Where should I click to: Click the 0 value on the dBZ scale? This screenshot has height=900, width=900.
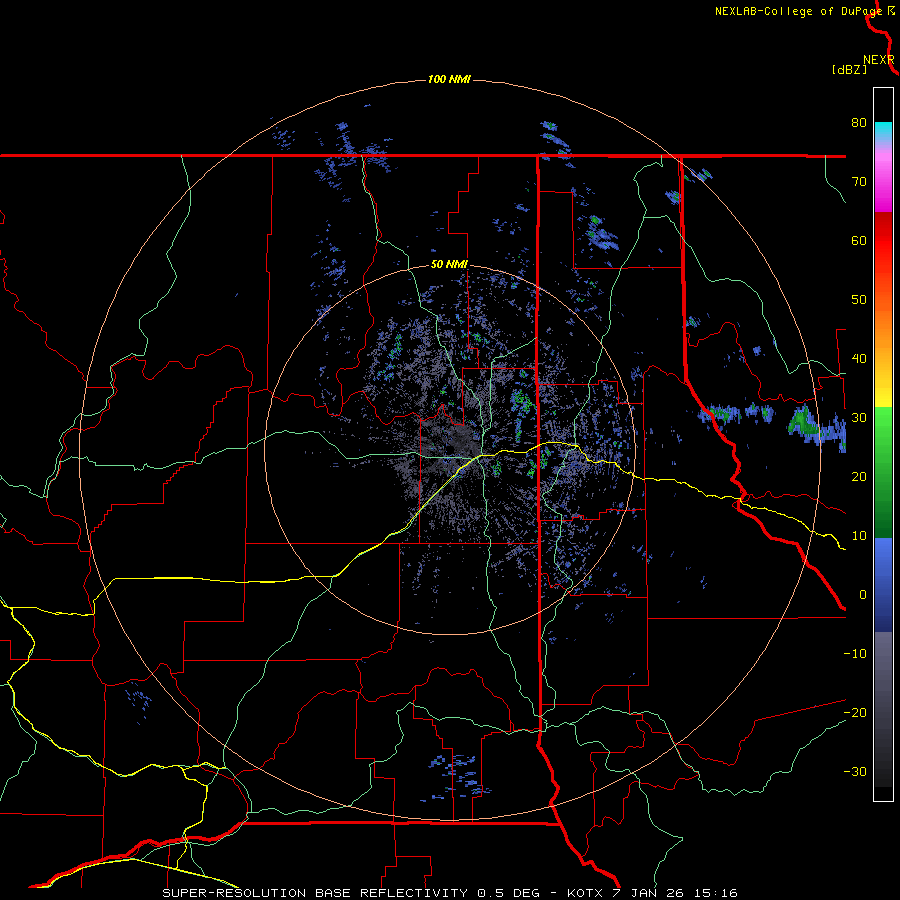click(x=863, y=595)
